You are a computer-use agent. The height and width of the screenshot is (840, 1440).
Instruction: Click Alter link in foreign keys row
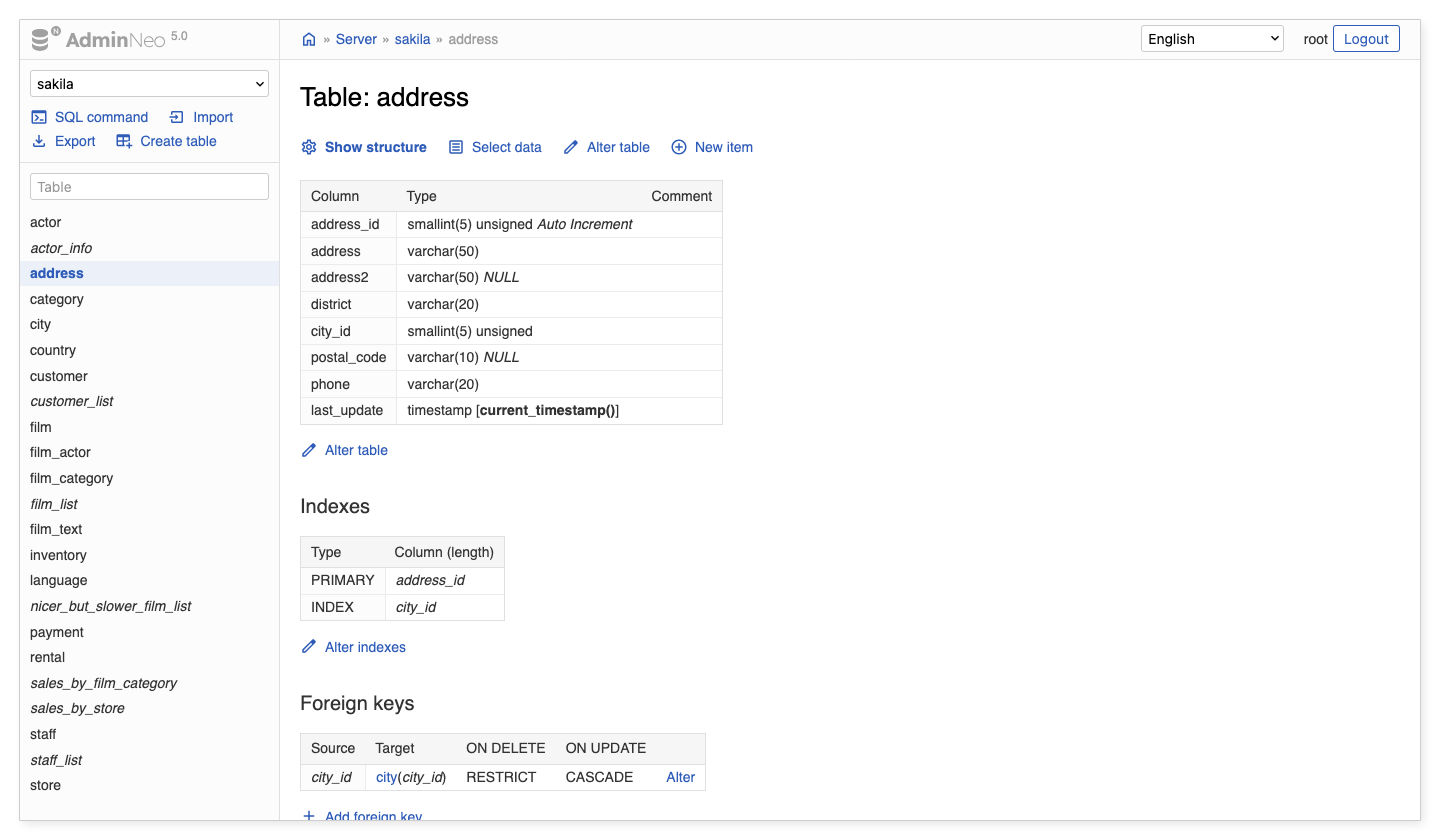click(x=680, y=777)
